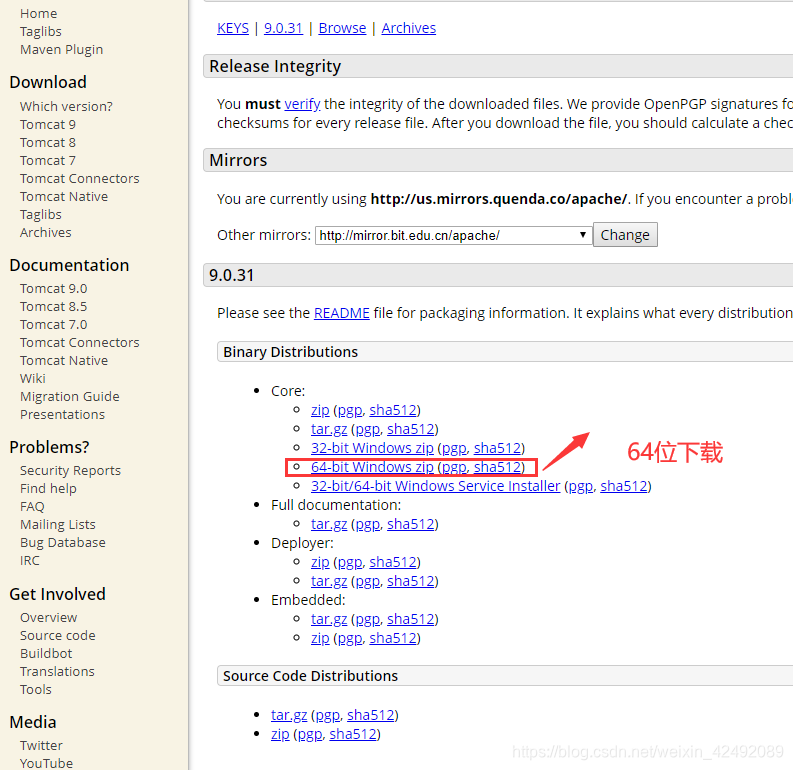Download the Embedded tar.gz
This screenshot has width=793, height=770.
329,619
